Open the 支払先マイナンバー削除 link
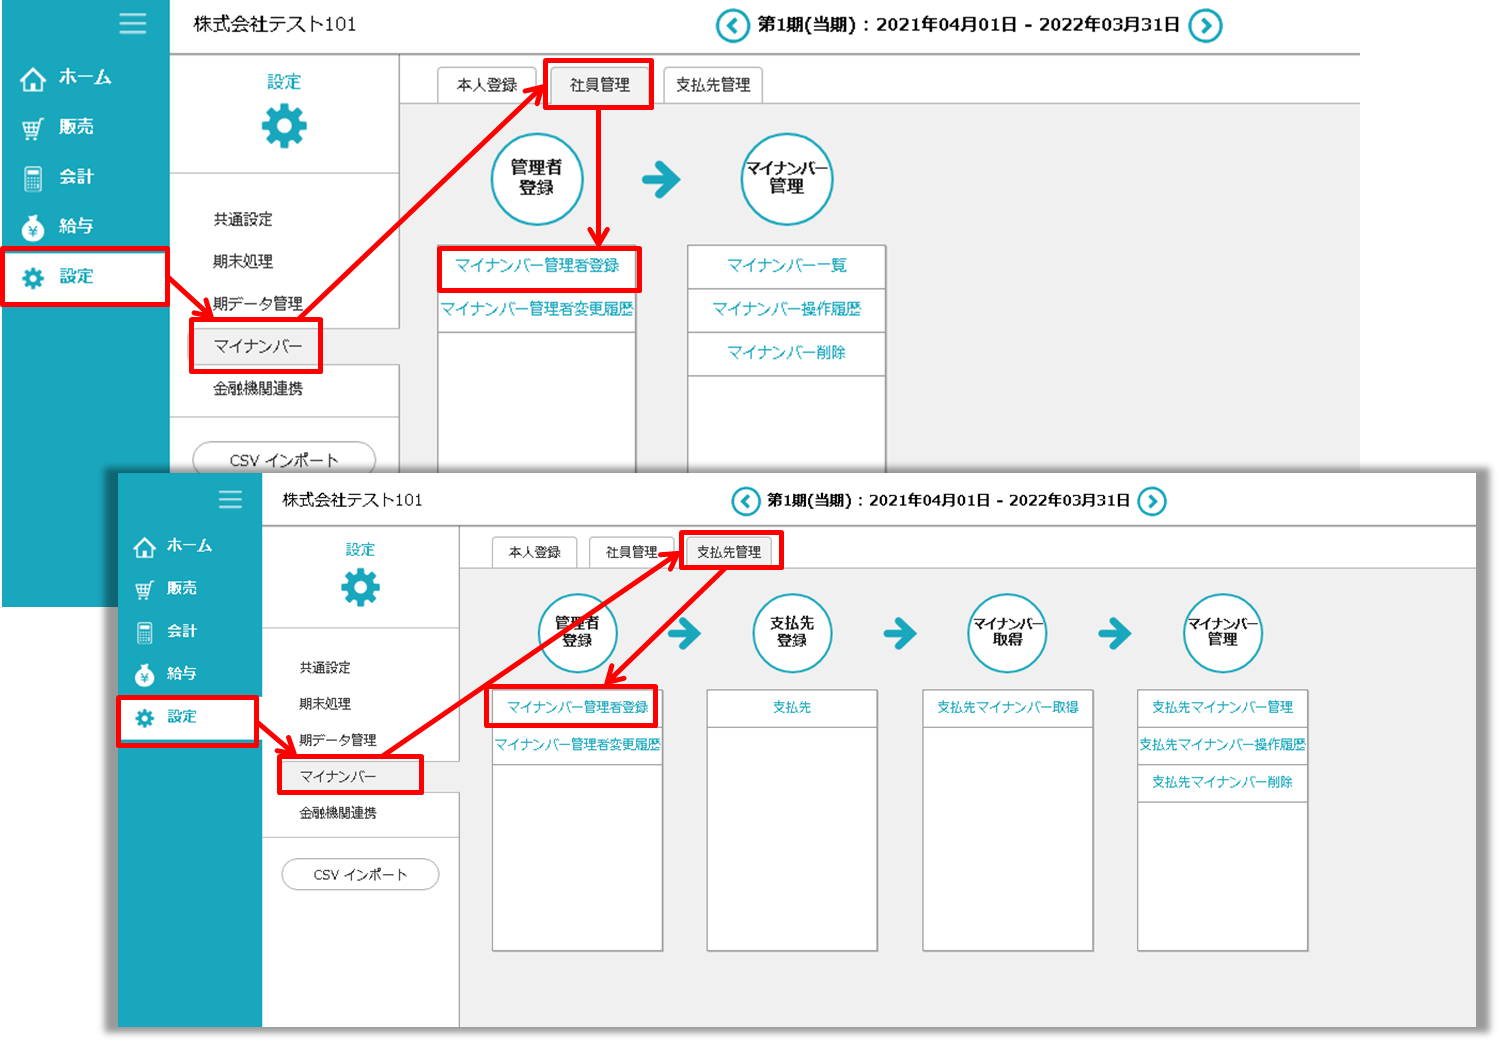The height and width of the screenshot is (1043, 1500). point(1222,782)
